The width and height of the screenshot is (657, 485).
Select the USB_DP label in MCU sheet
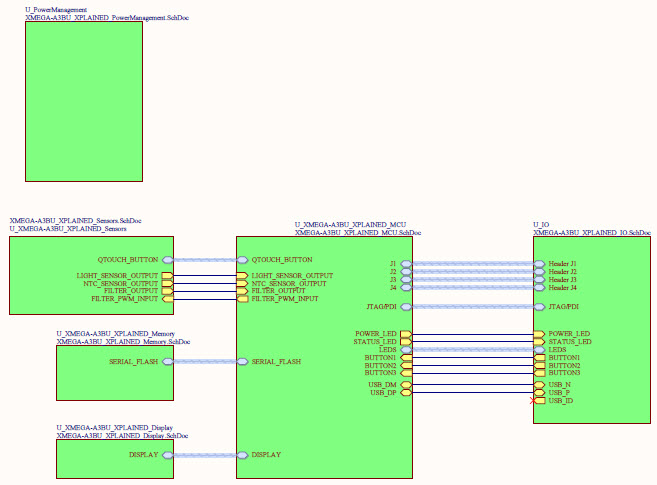pyautogui.click(x=383, y=393)
